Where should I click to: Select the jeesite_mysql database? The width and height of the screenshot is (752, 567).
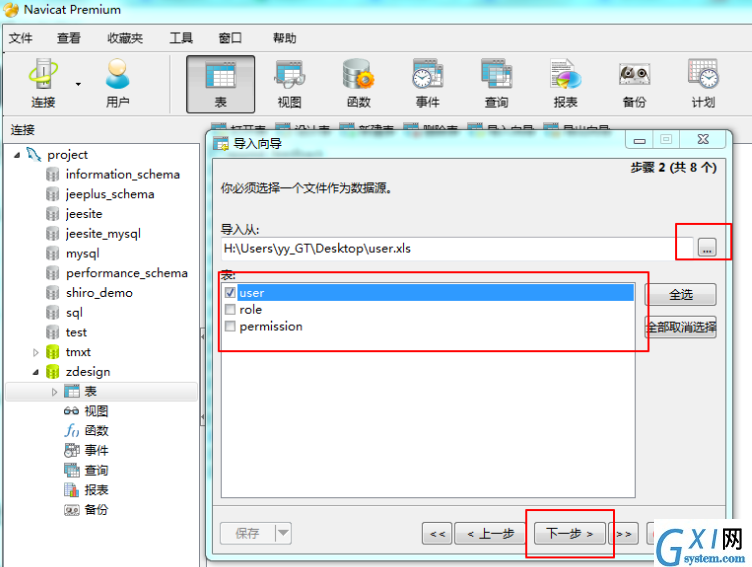point(103,234)
